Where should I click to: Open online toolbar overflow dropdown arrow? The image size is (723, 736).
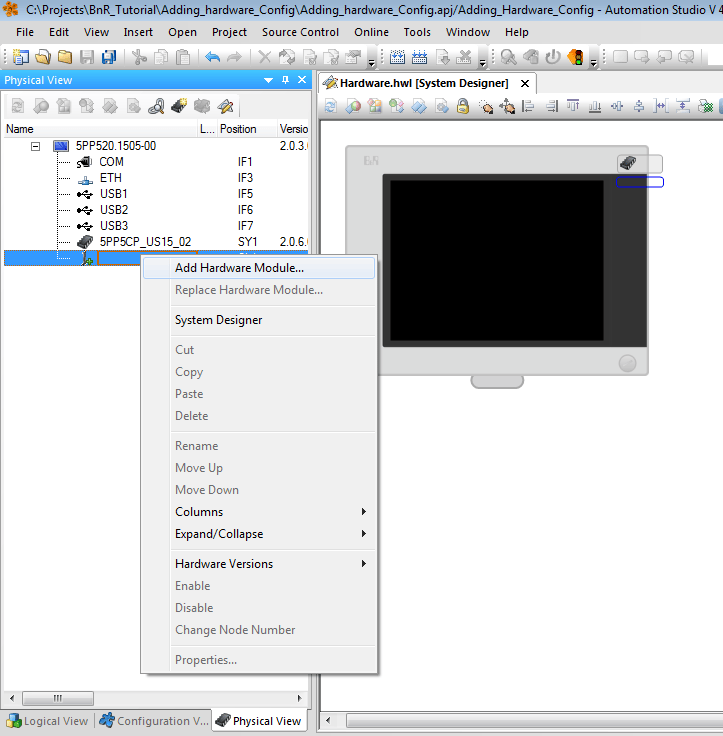tap(593, 62)
